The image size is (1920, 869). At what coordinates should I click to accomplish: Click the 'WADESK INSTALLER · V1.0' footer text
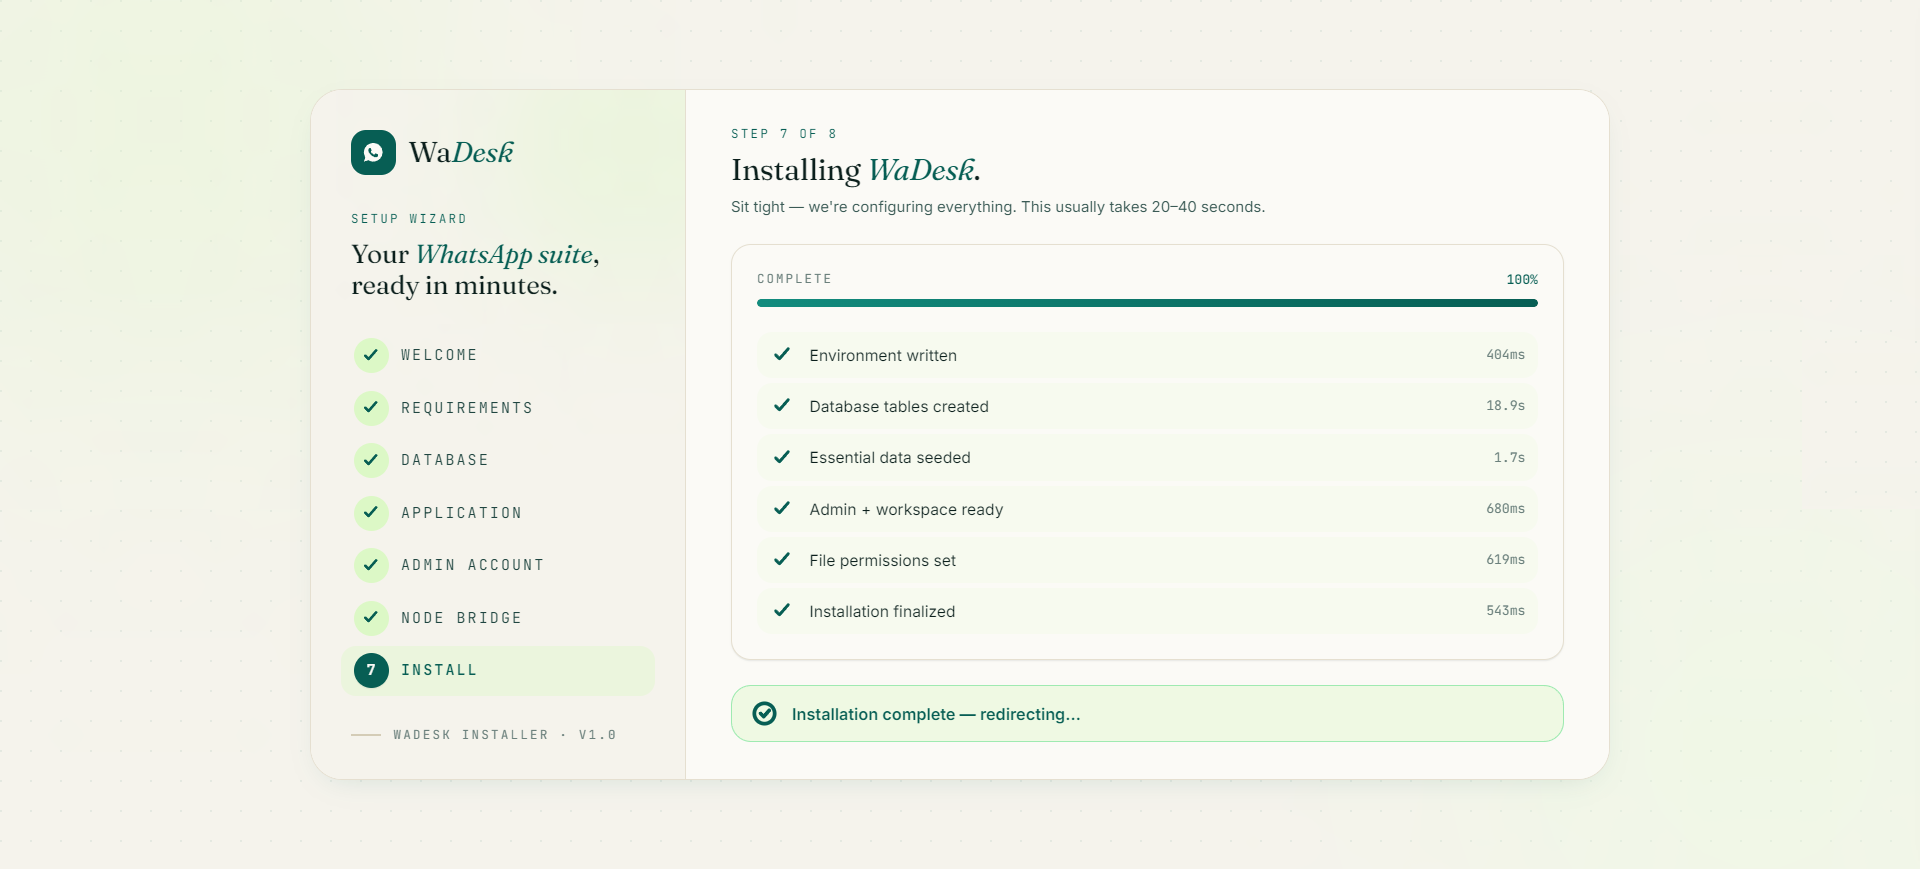[505, 735]
